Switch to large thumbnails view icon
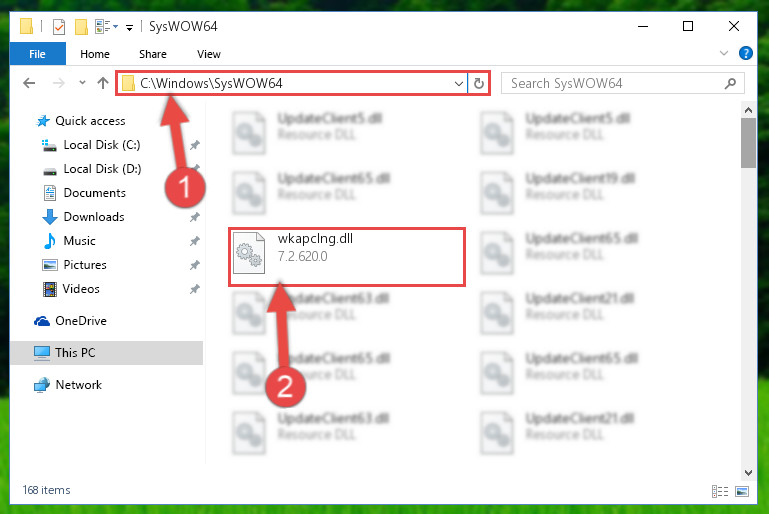Viewport: 769px width, 514px height. 742,491
